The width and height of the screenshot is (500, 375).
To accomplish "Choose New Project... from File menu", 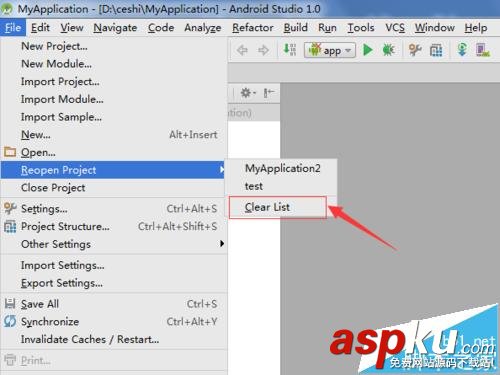I will pyautogui.click(x=114, y=46).
